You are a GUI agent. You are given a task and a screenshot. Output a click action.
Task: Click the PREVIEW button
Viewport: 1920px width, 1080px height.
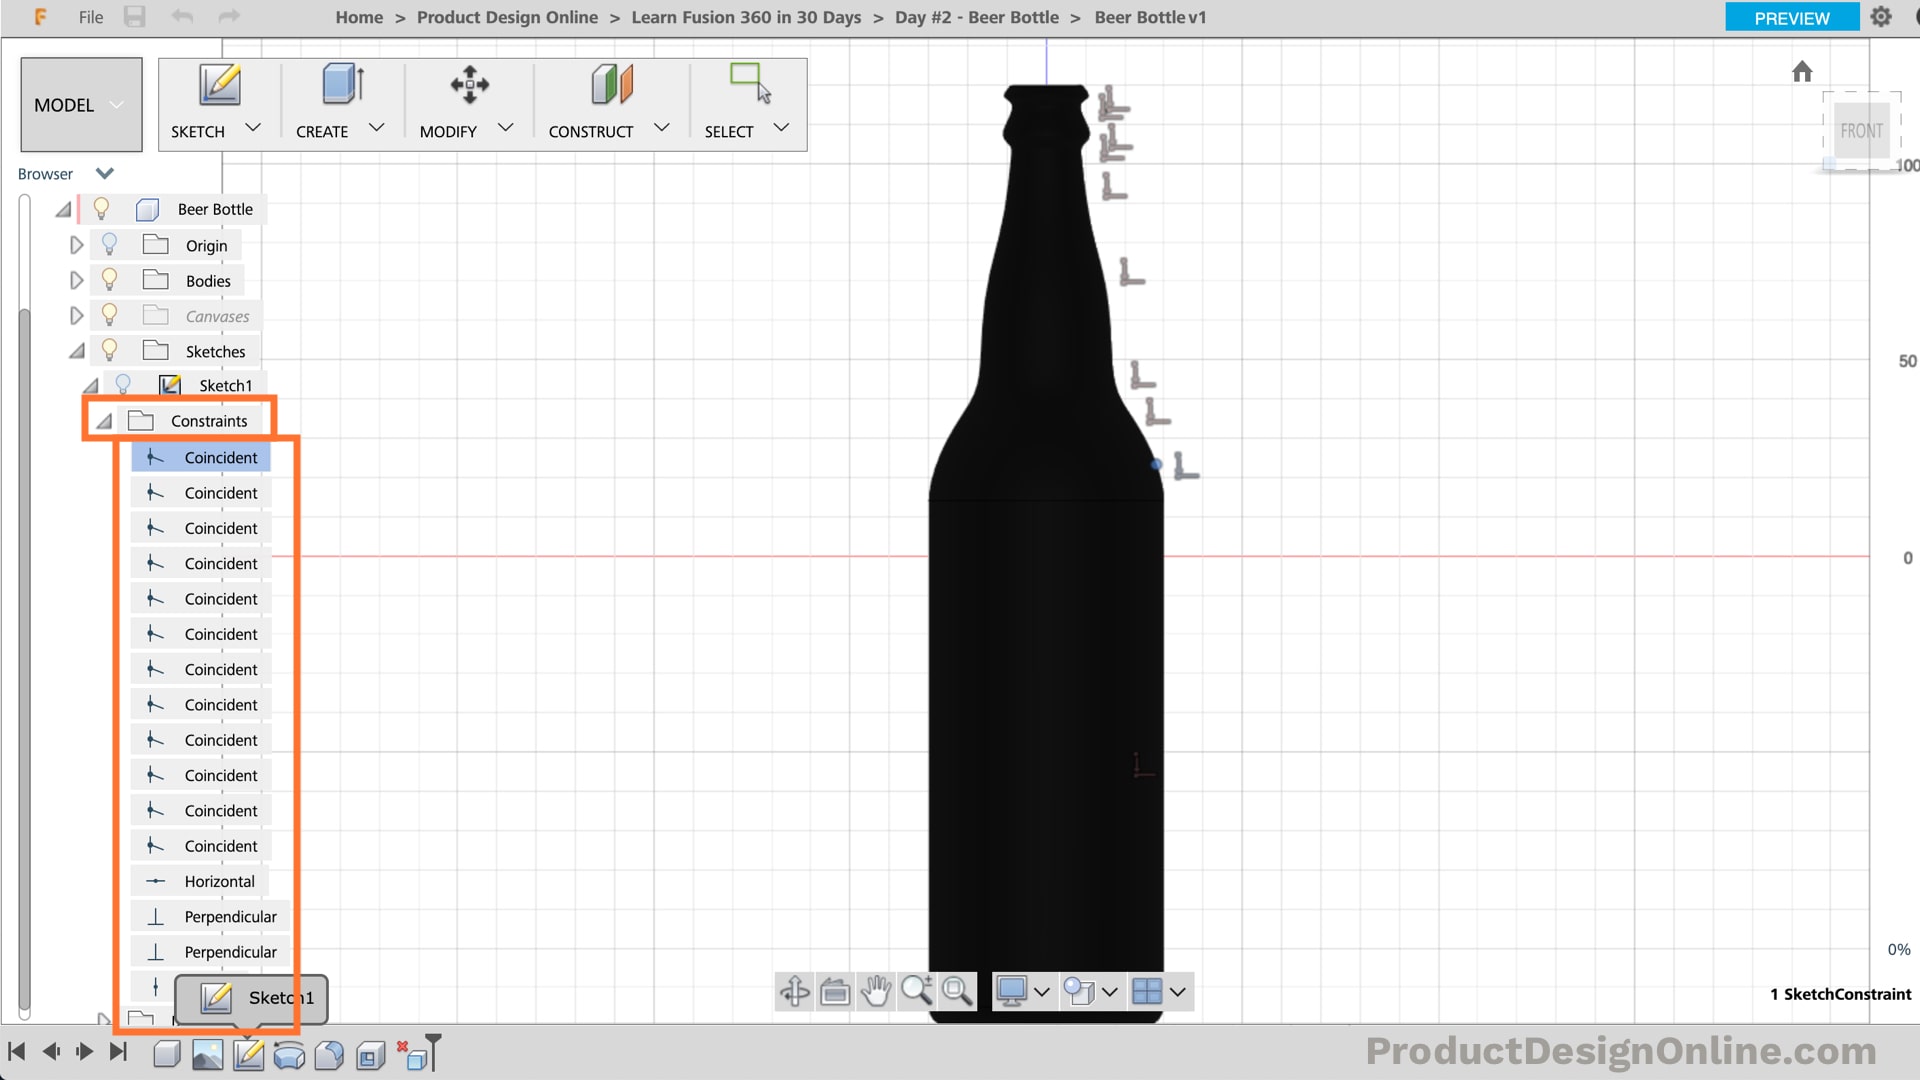pyautogui.click(x=1791, y=17)
